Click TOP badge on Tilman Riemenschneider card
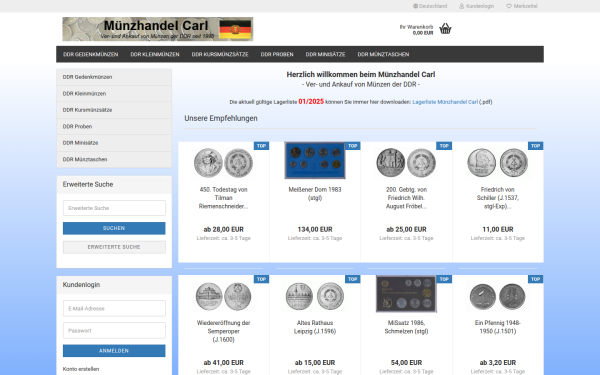600x375 pixels. 261,146
